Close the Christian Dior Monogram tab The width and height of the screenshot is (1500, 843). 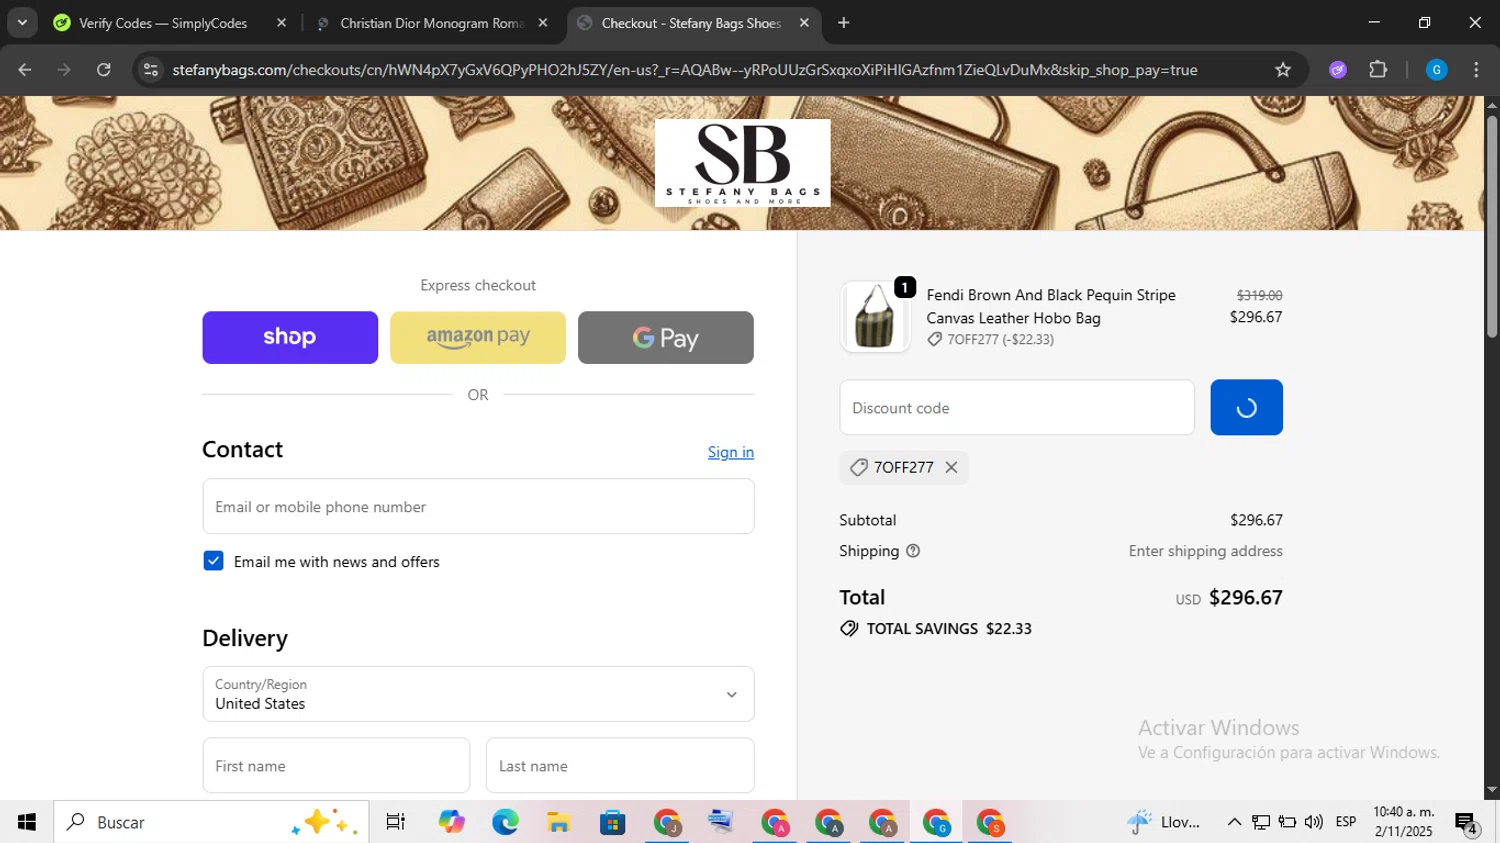coord(543,23)
